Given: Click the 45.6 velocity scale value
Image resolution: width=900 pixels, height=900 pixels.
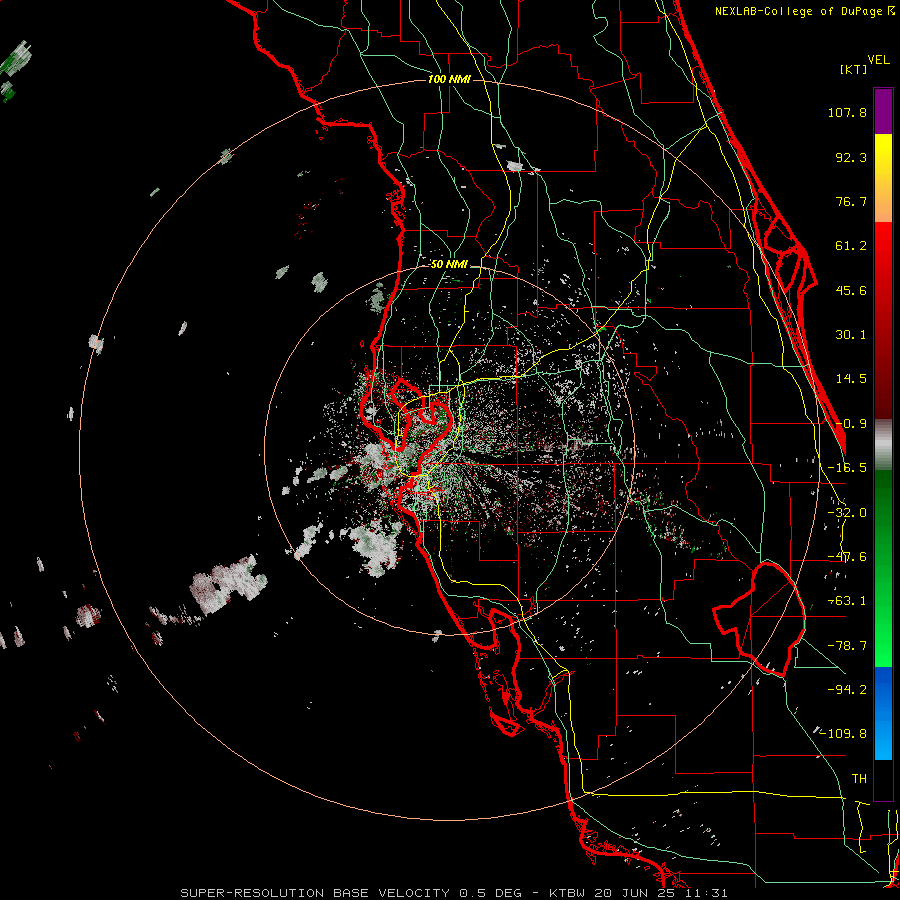Looking at the screenshot, I should tap(851, 290).
